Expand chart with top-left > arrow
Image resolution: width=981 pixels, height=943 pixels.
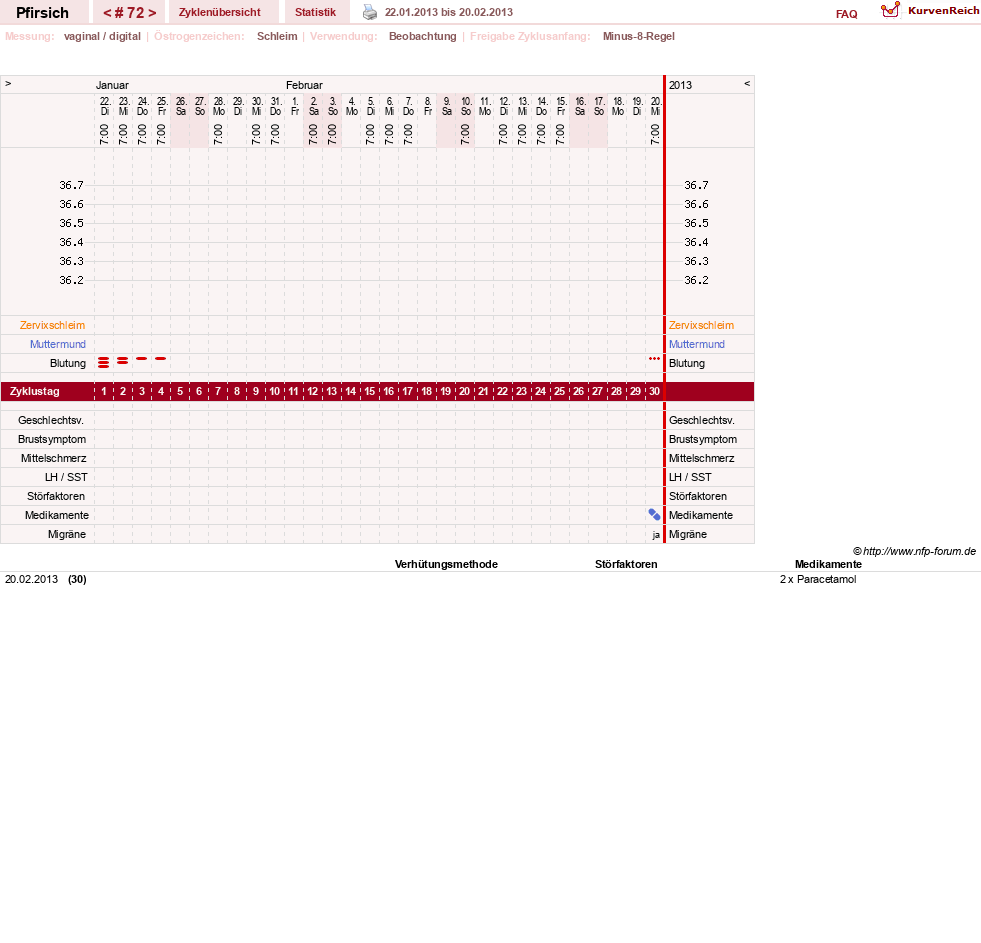click(x=8, y=83)
